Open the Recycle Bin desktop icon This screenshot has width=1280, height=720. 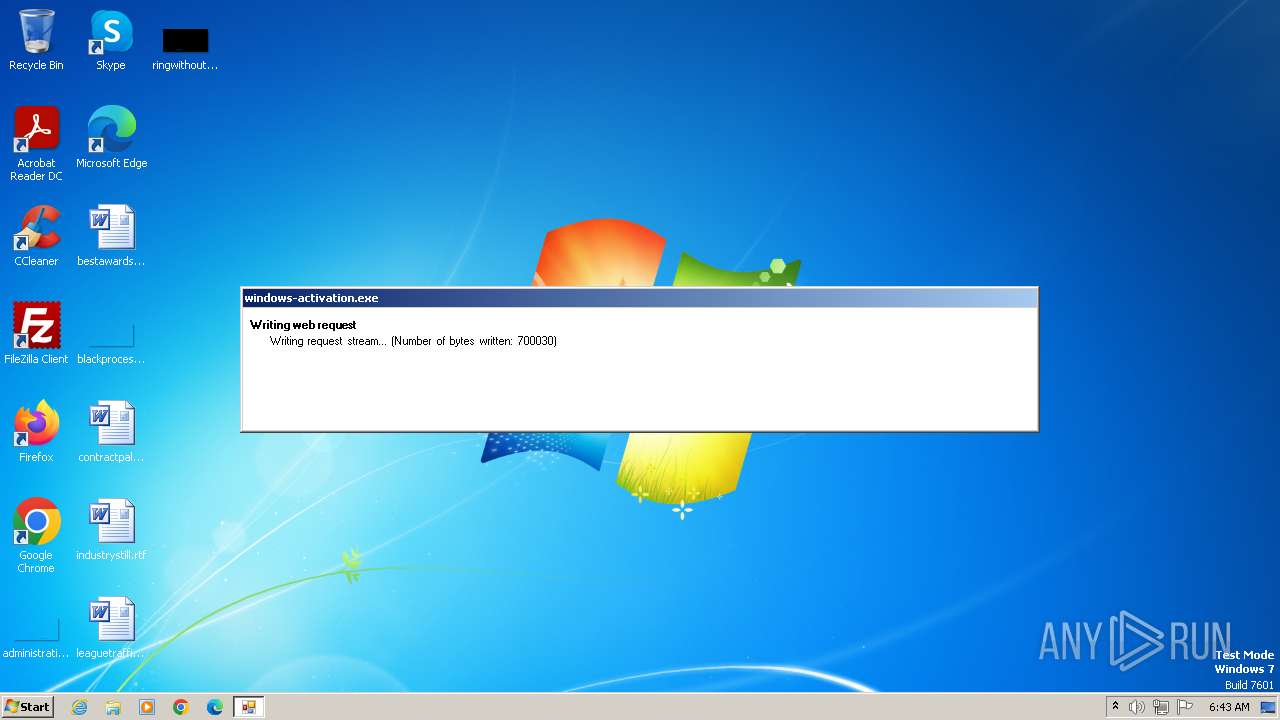[36, 40]
